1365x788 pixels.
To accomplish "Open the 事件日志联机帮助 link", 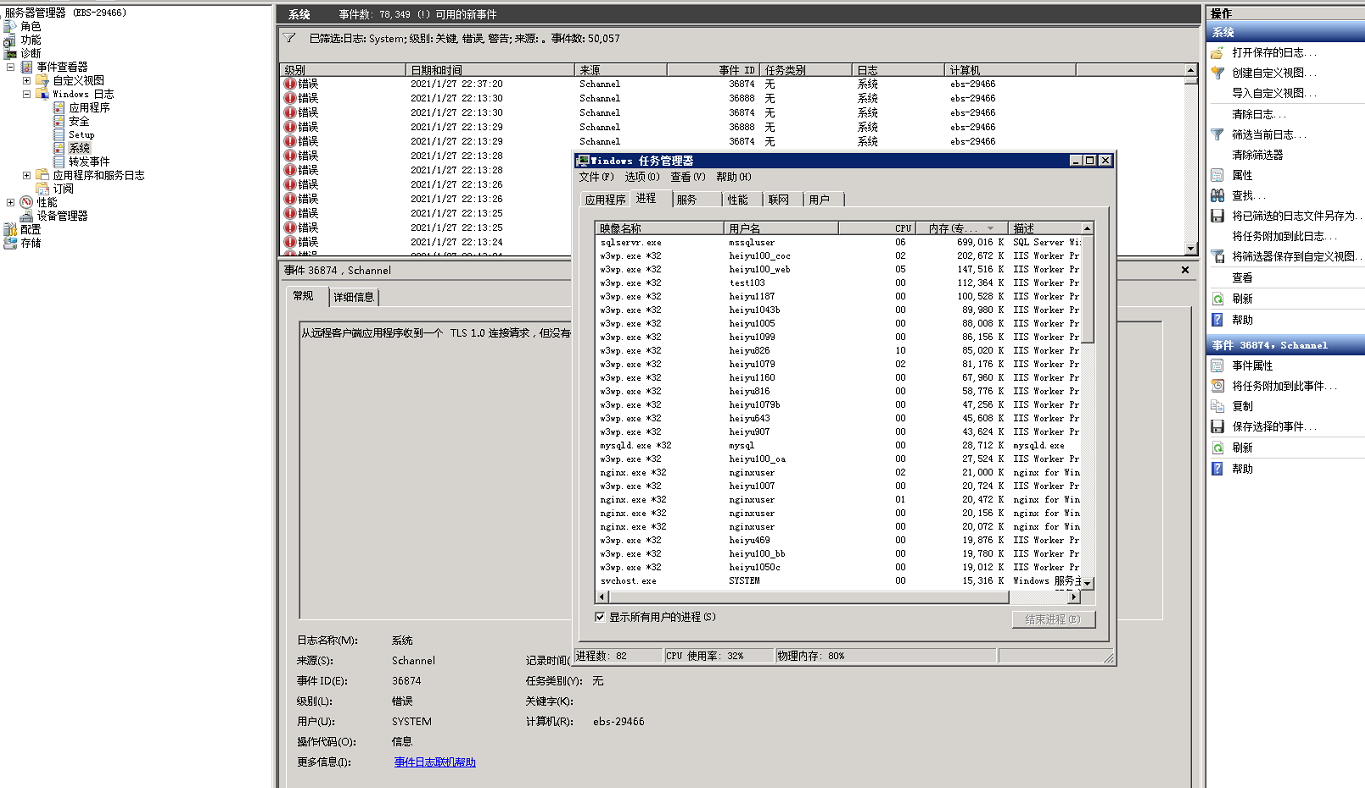I will [x=434, y=762].
